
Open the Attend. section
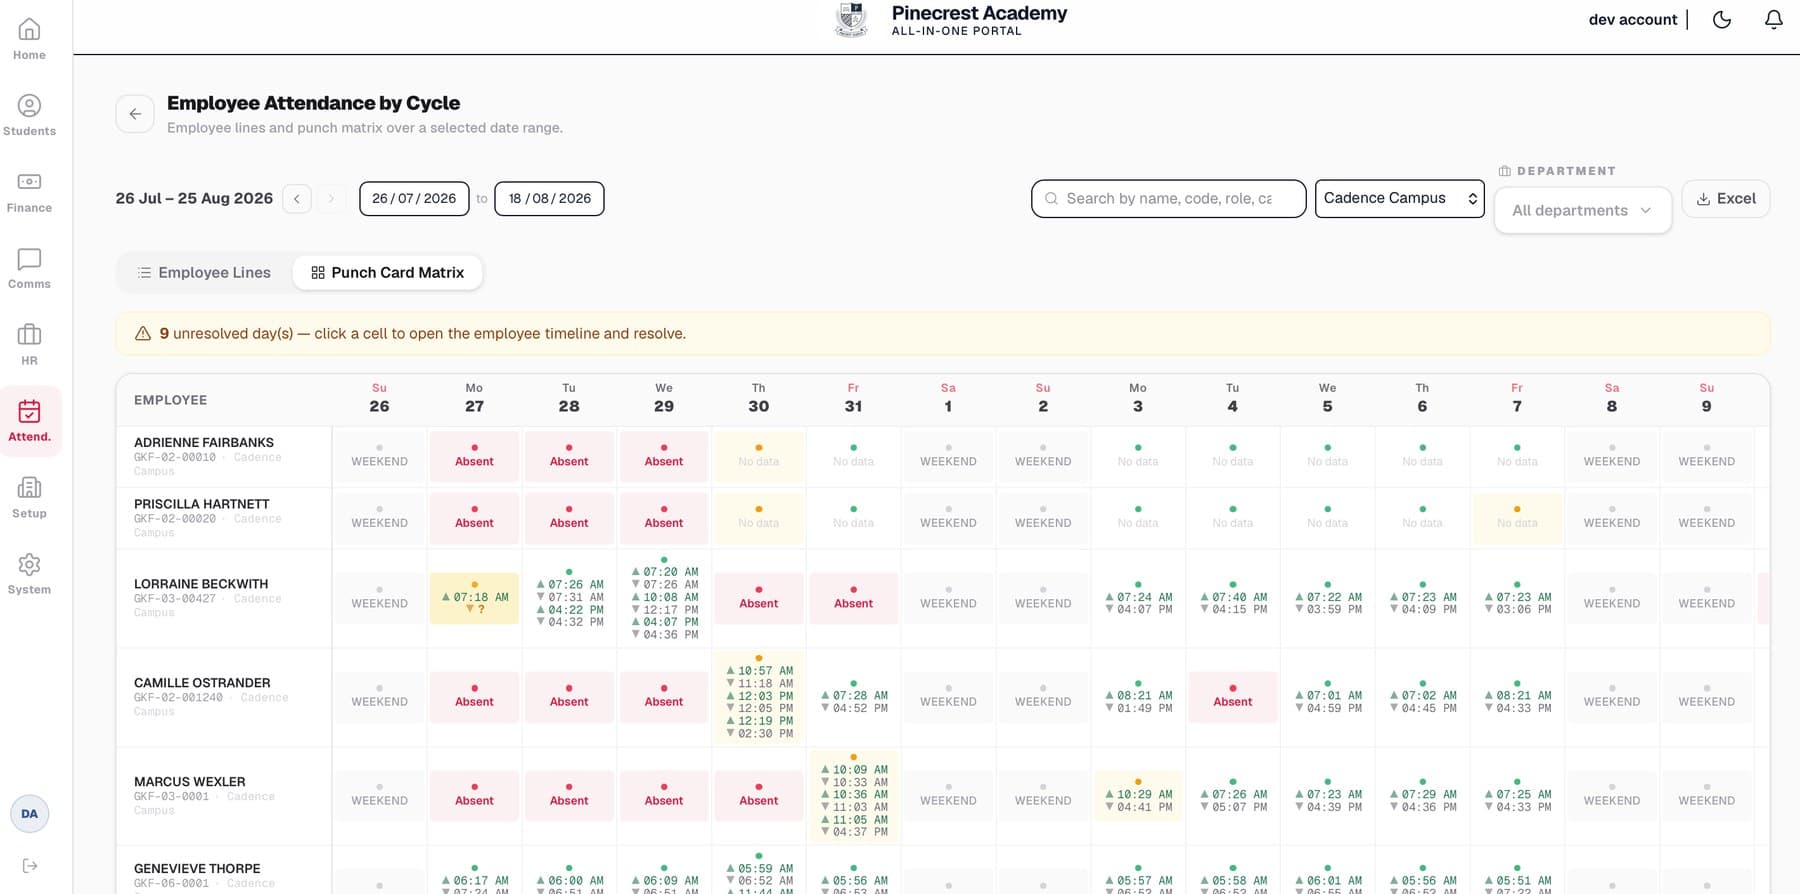click(x=29, y=422)
